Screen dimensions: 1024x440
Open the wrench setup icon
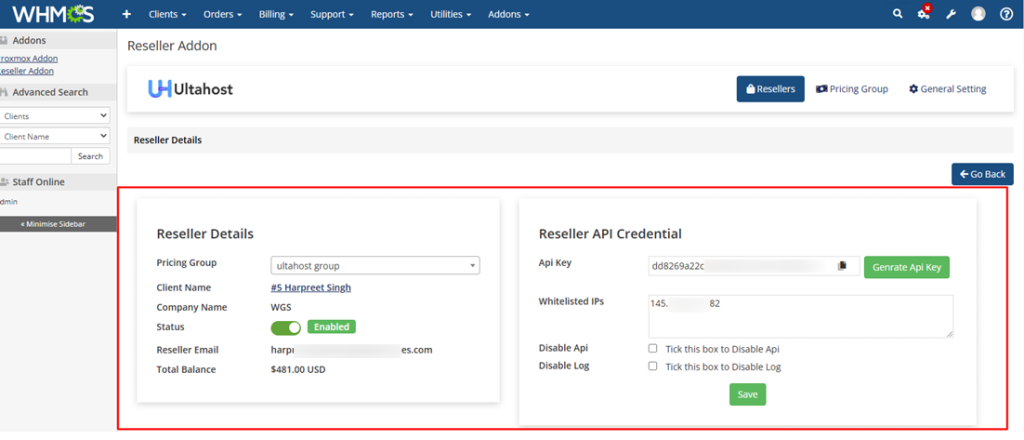click(951, 14)
